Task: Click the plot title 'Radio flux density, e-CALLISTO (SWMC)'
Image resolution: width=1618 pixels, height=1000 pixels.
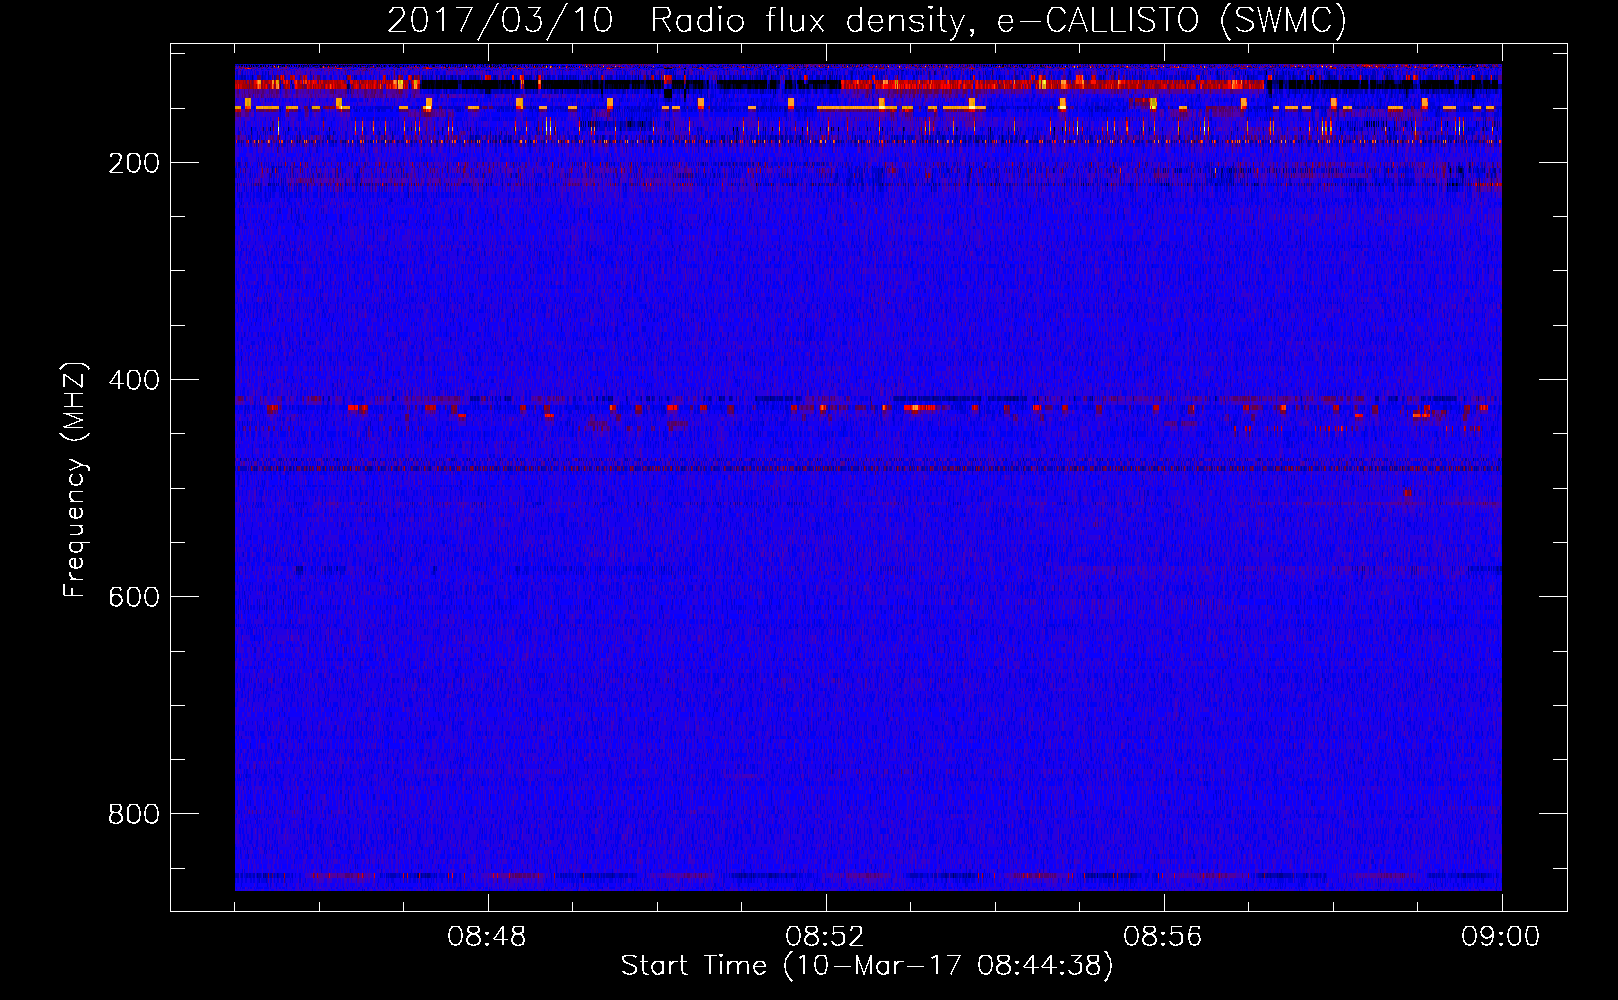Action: click(999, 20)
